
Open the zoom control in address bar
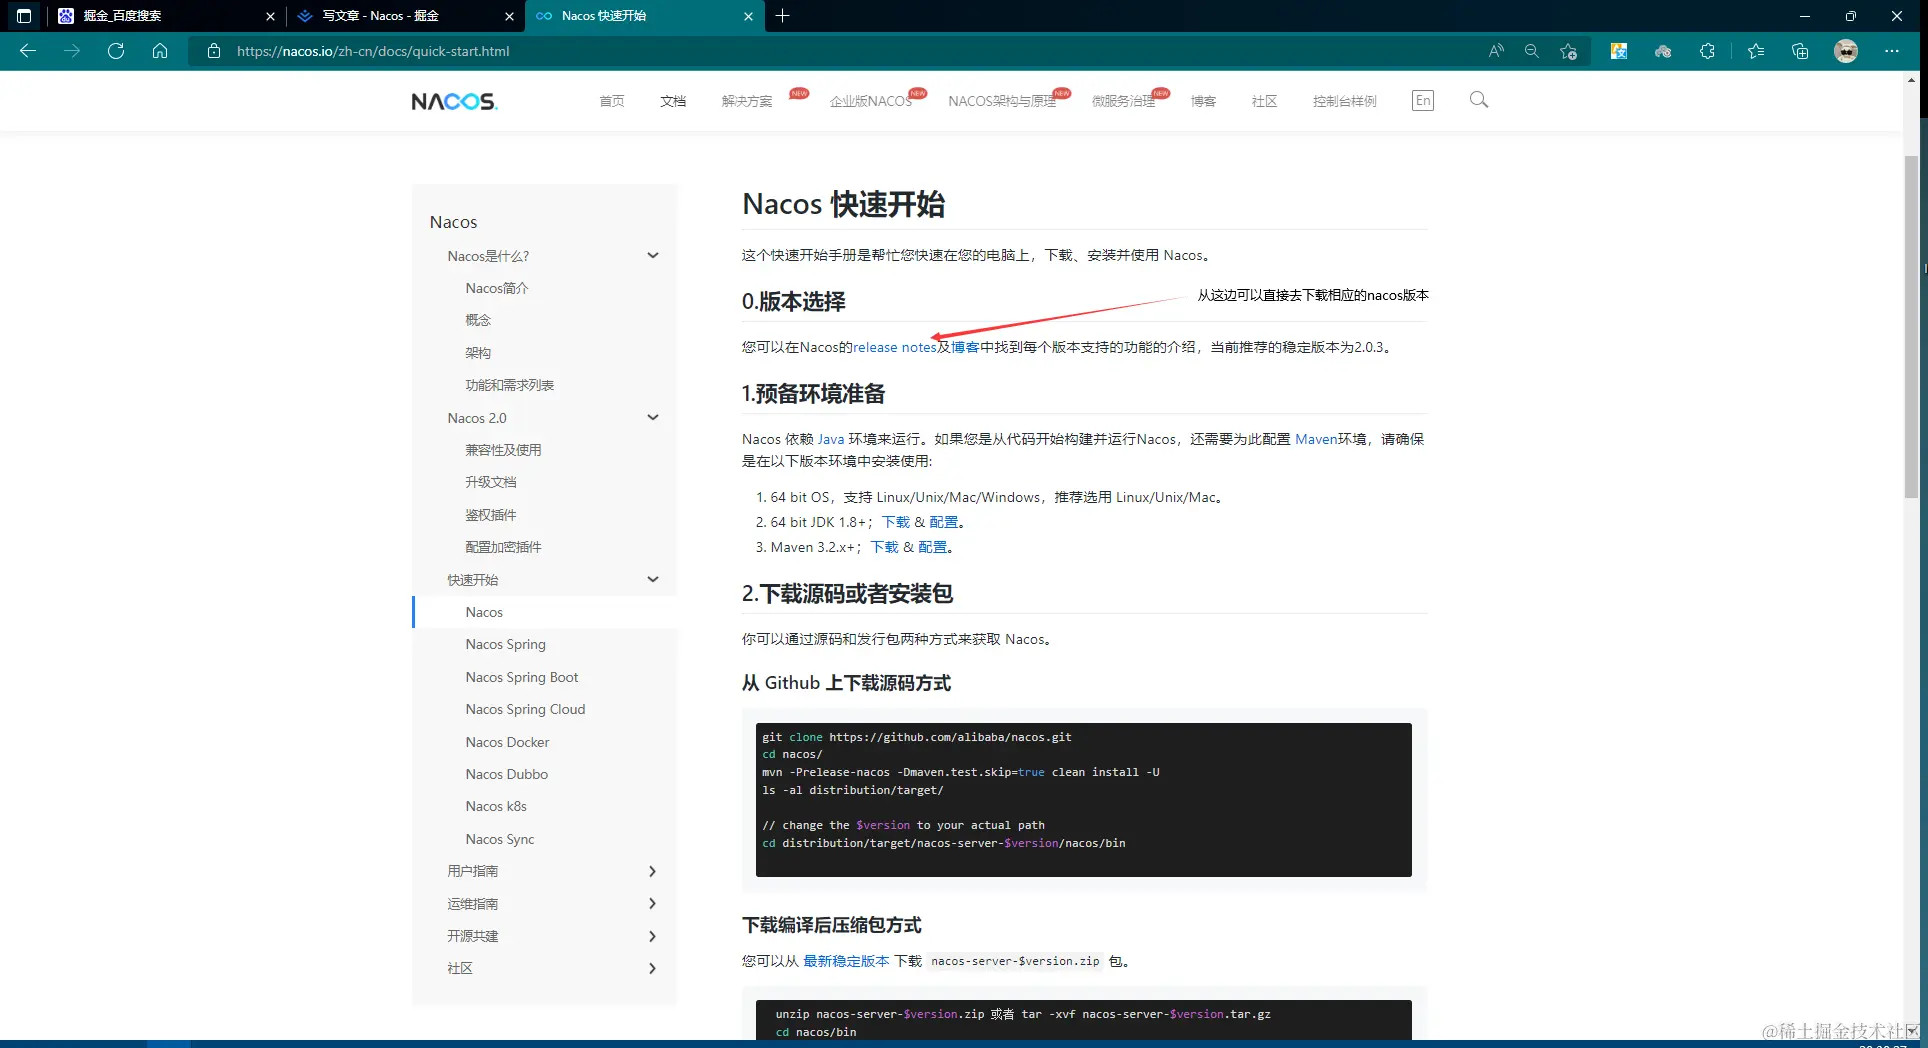(1531, 51)
